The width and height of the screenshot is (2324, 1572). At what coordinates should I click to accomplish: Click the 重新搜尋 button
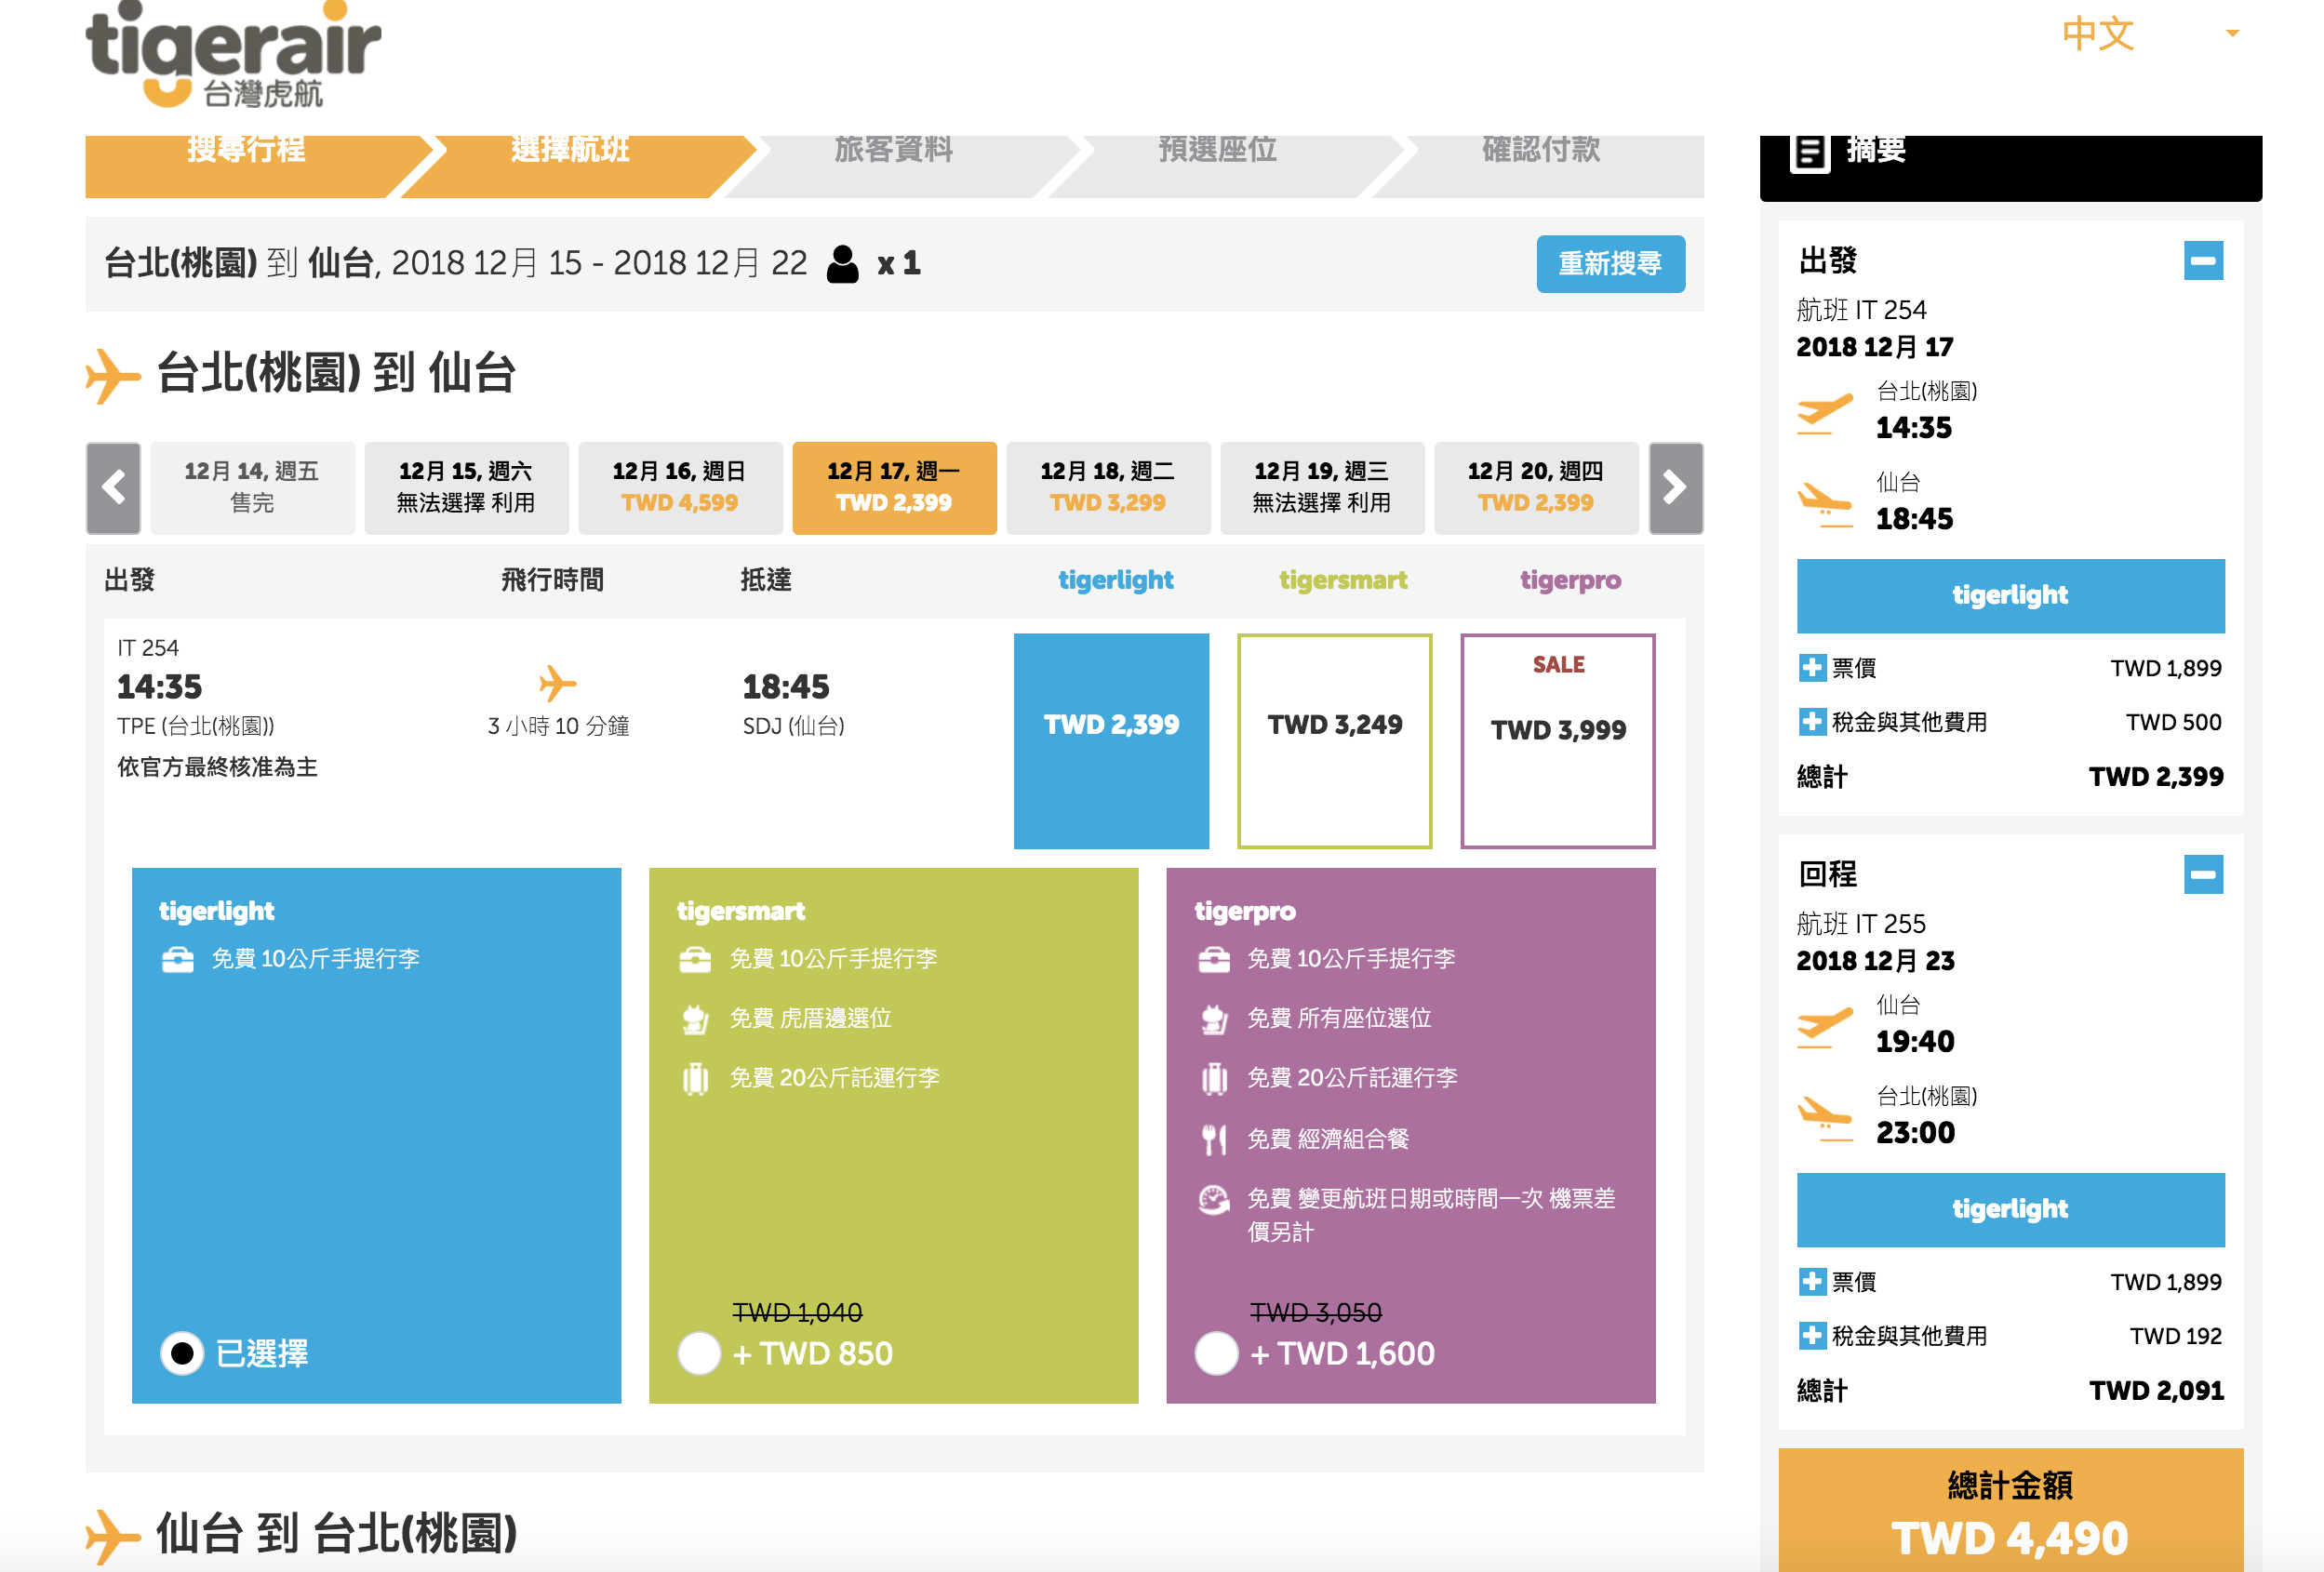tap(1610, 264)
